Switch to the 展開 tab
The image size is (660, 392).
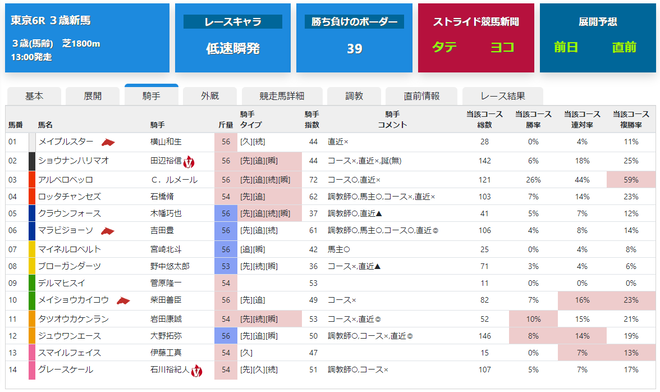[x=93, y=96]
